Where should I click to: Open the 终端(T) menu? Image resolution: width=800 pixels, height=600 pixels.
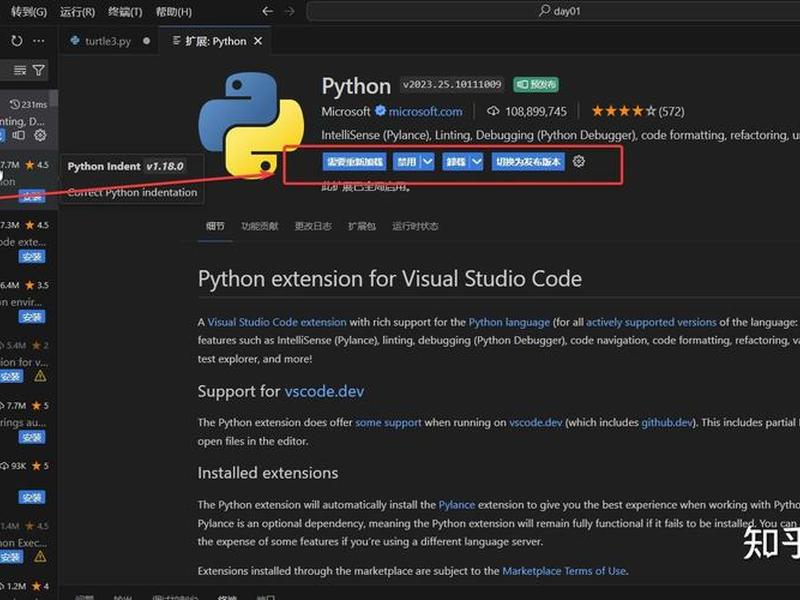125,11
